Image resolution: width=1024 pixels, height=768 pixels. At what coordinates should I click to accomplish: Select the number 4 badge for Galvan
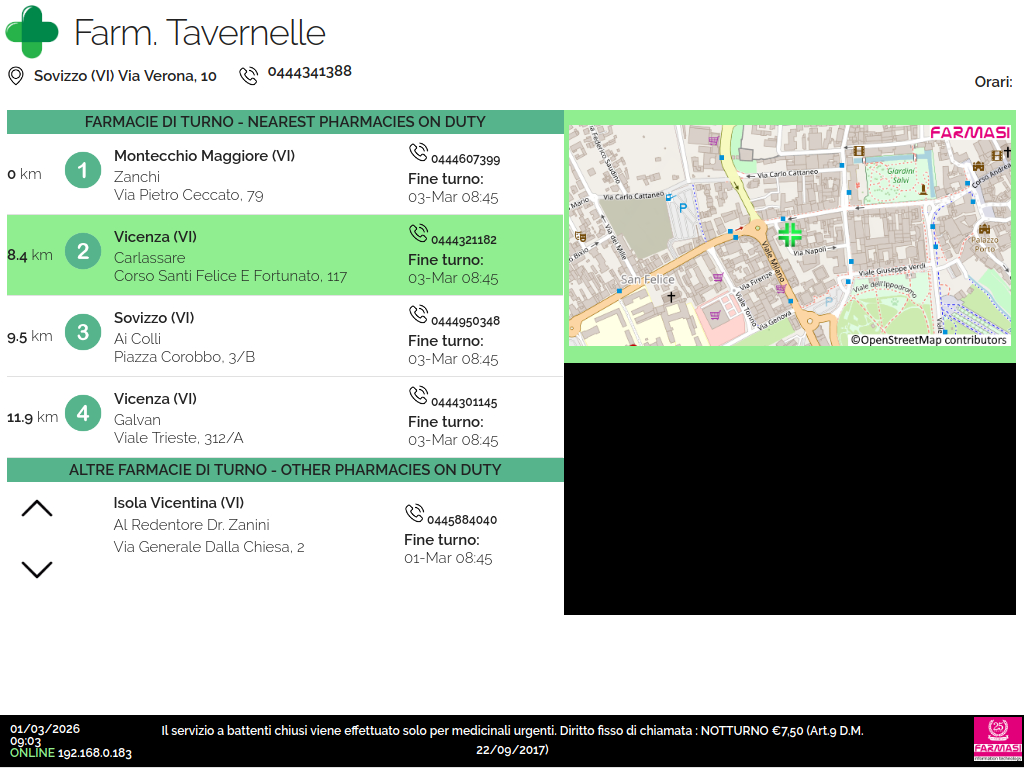(83, 414)
